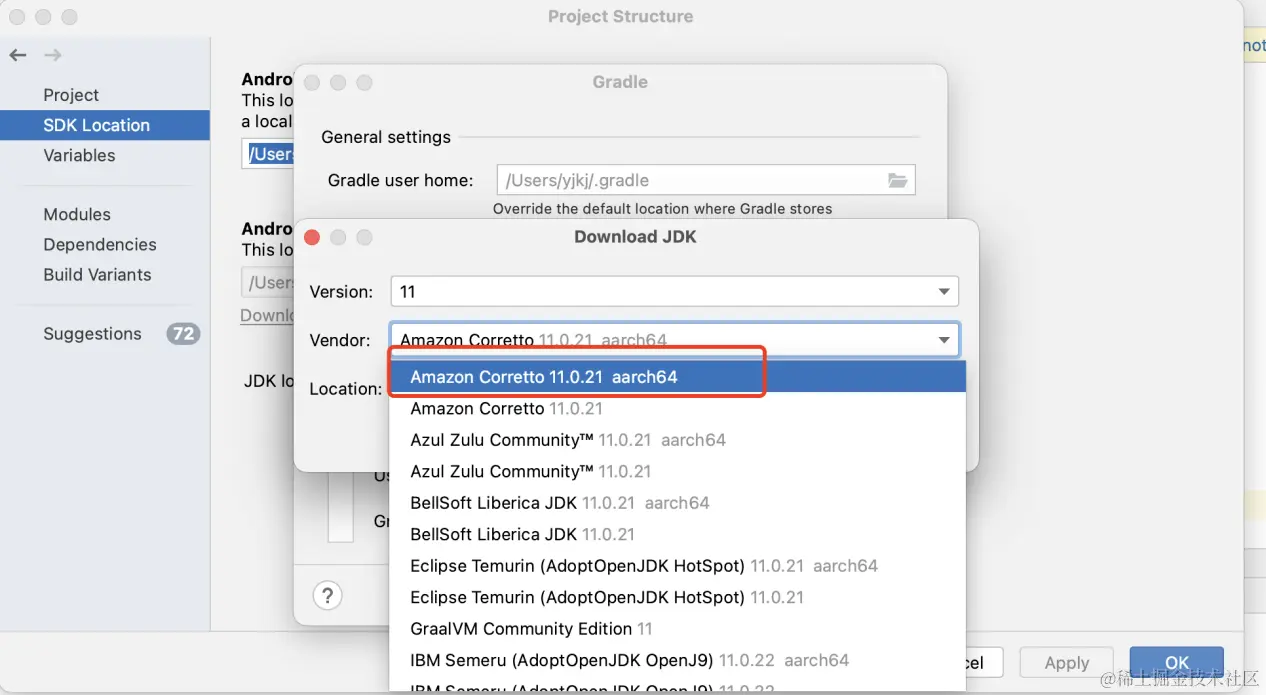Choose IBM Semeru 11.0.22 aarch64
Screen dimensions: 1266x695
629,660
